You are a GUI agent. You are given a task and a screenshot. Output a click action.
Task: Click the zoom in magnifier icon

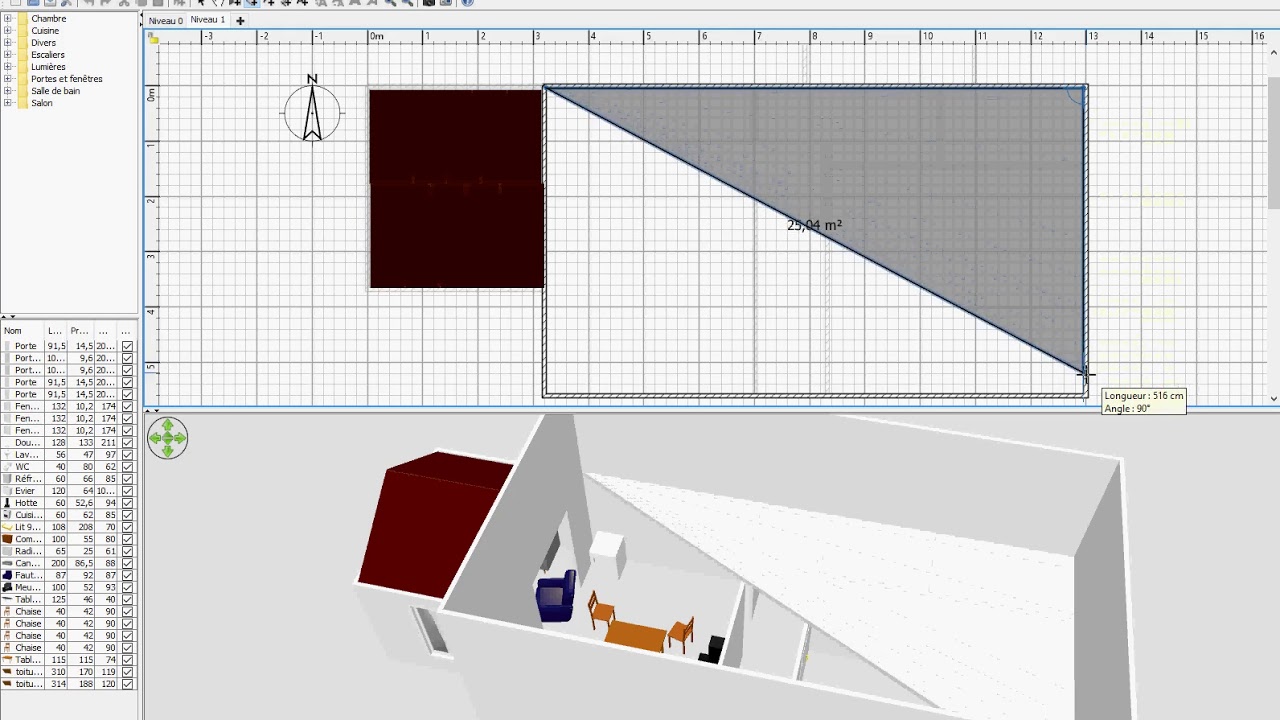(x=407, y=4)
